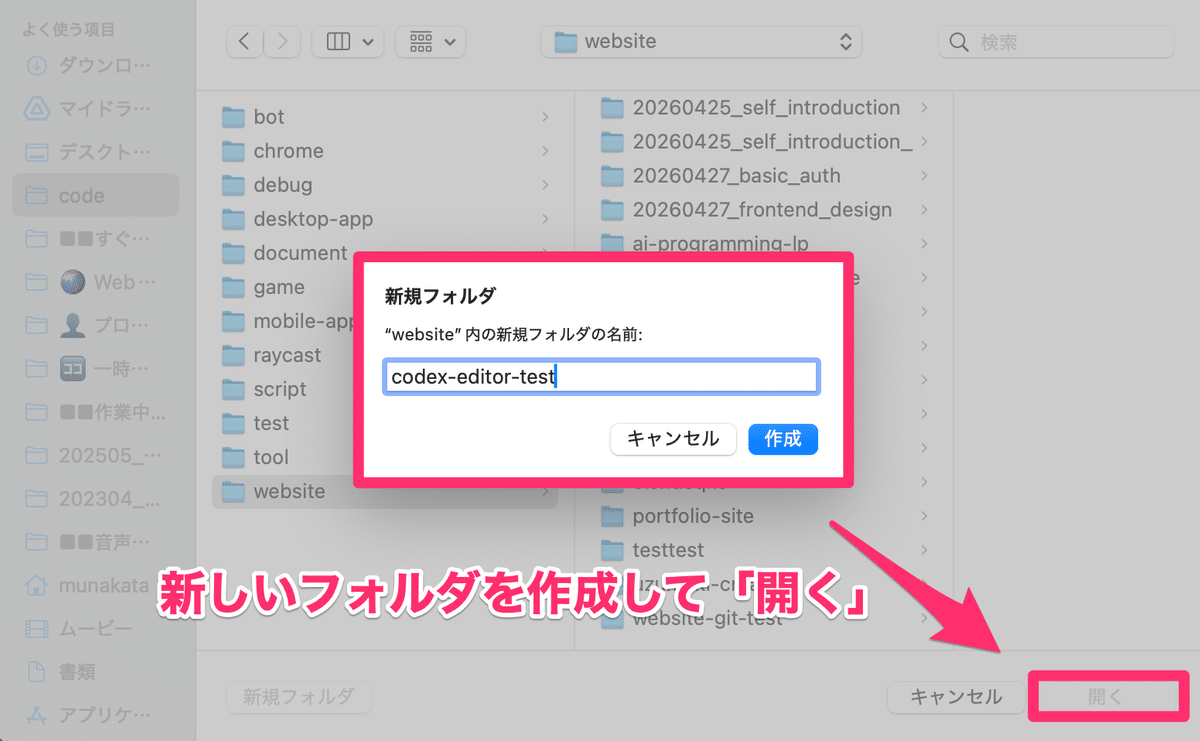Select the chrome folder
This screenshot has width=1200, height=741.
click(385, 151)
